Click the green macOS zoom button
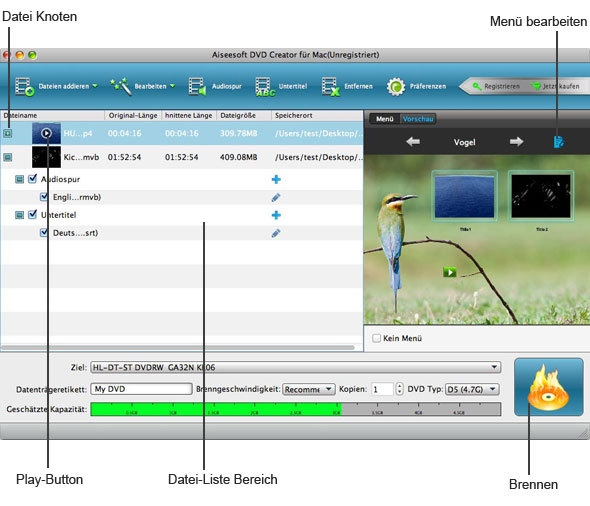This screenshot has width=590, height=506. point(32,55)
